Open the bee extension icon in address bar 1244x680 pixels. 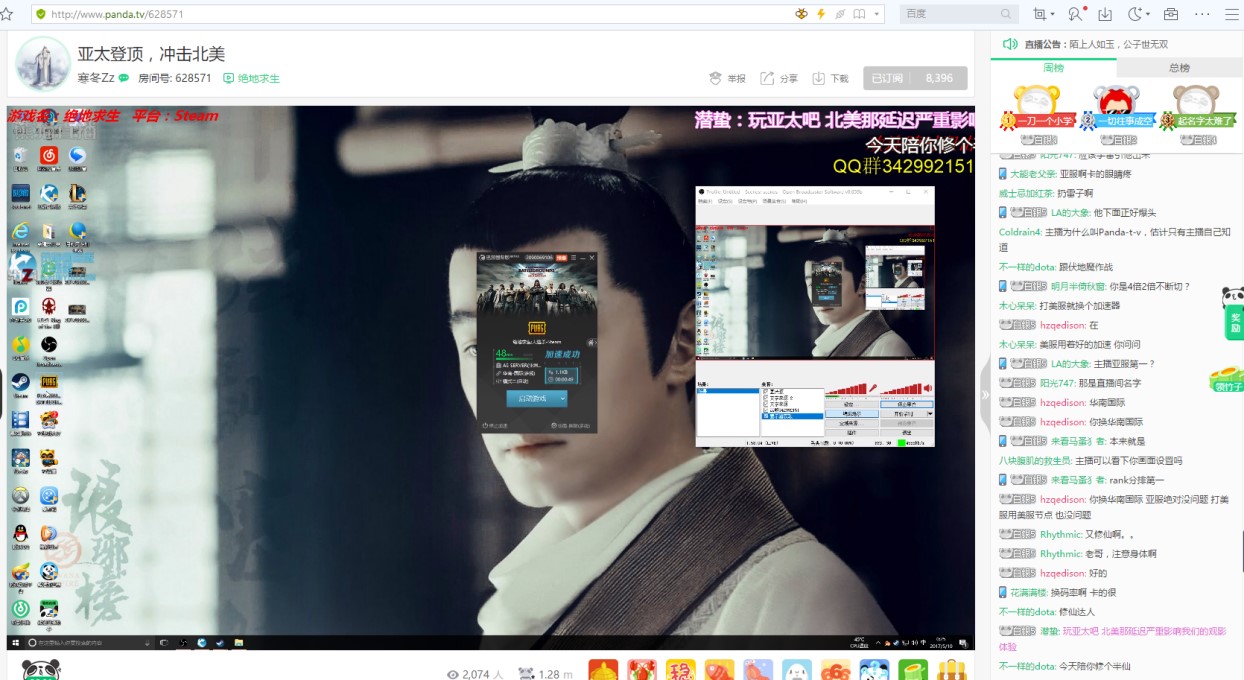tap(800, 14)
